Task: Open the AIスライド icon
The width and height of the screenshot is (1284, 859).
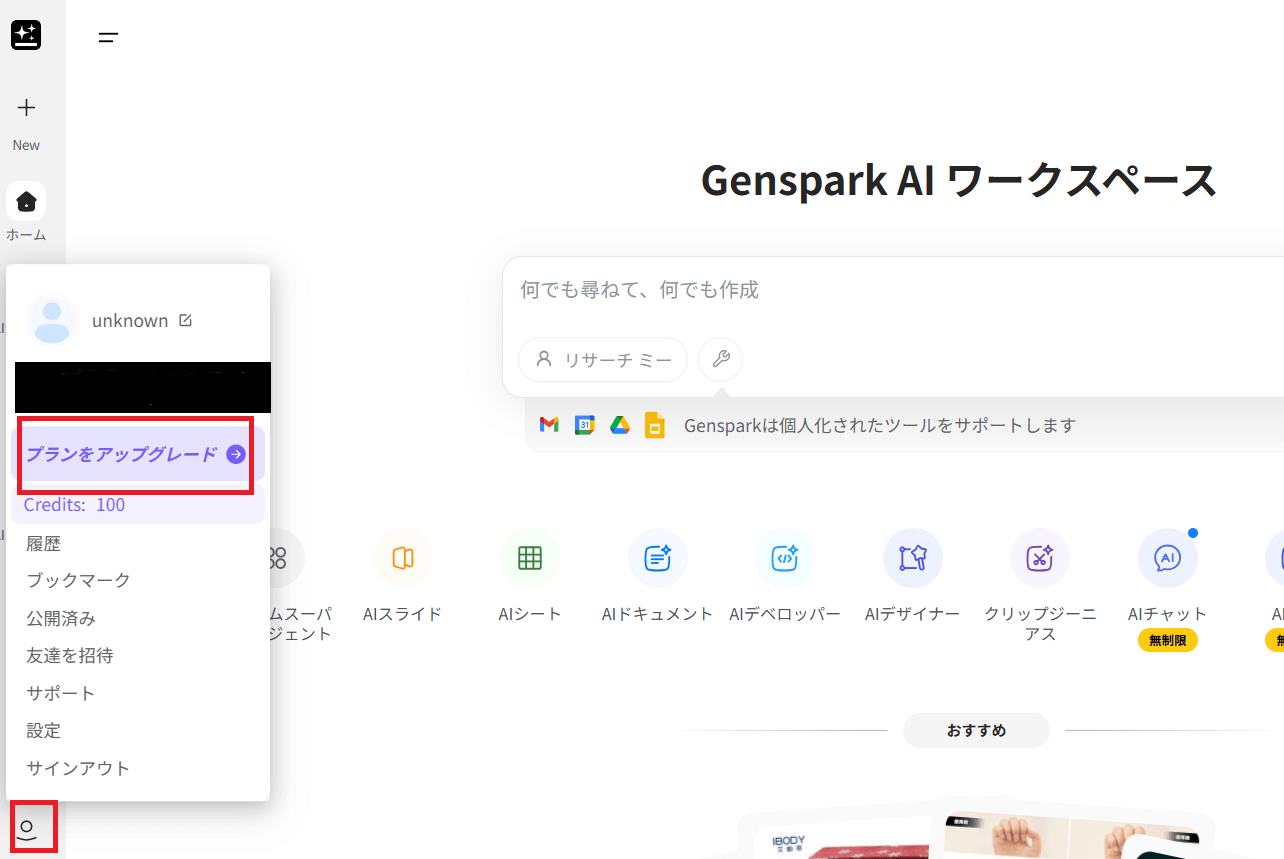Action: coord(403,558)
